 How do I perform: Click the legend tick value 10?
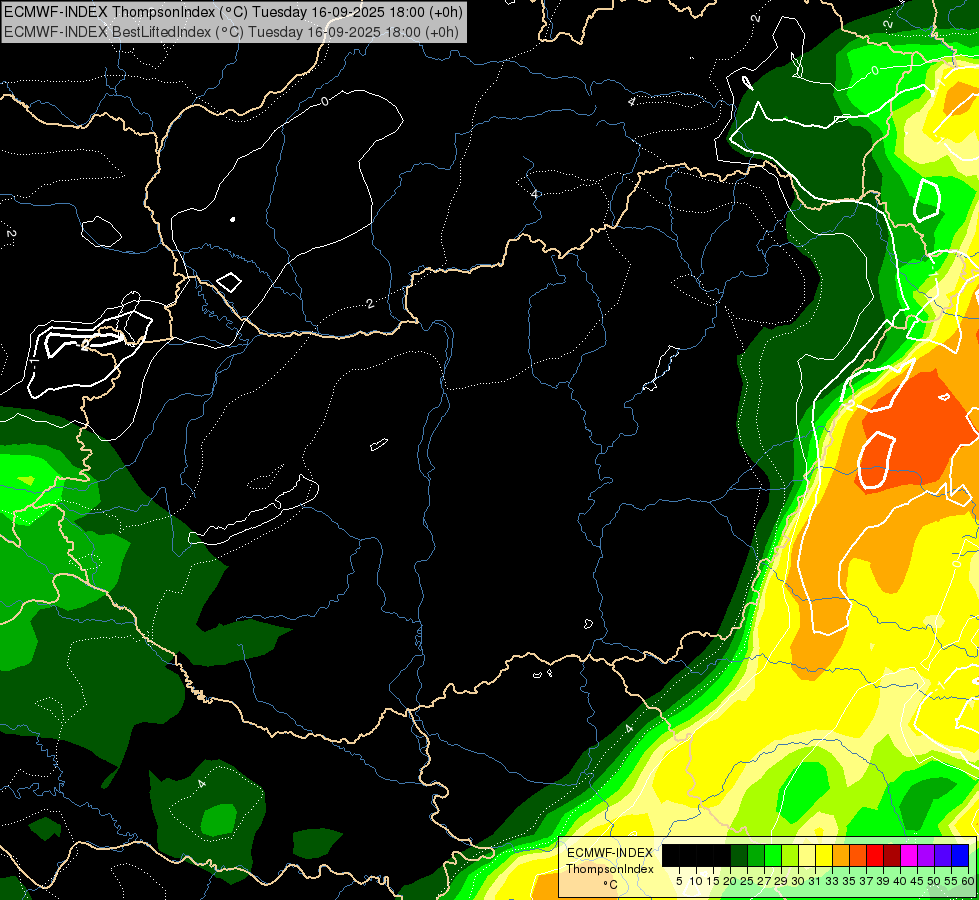(696, 881)
